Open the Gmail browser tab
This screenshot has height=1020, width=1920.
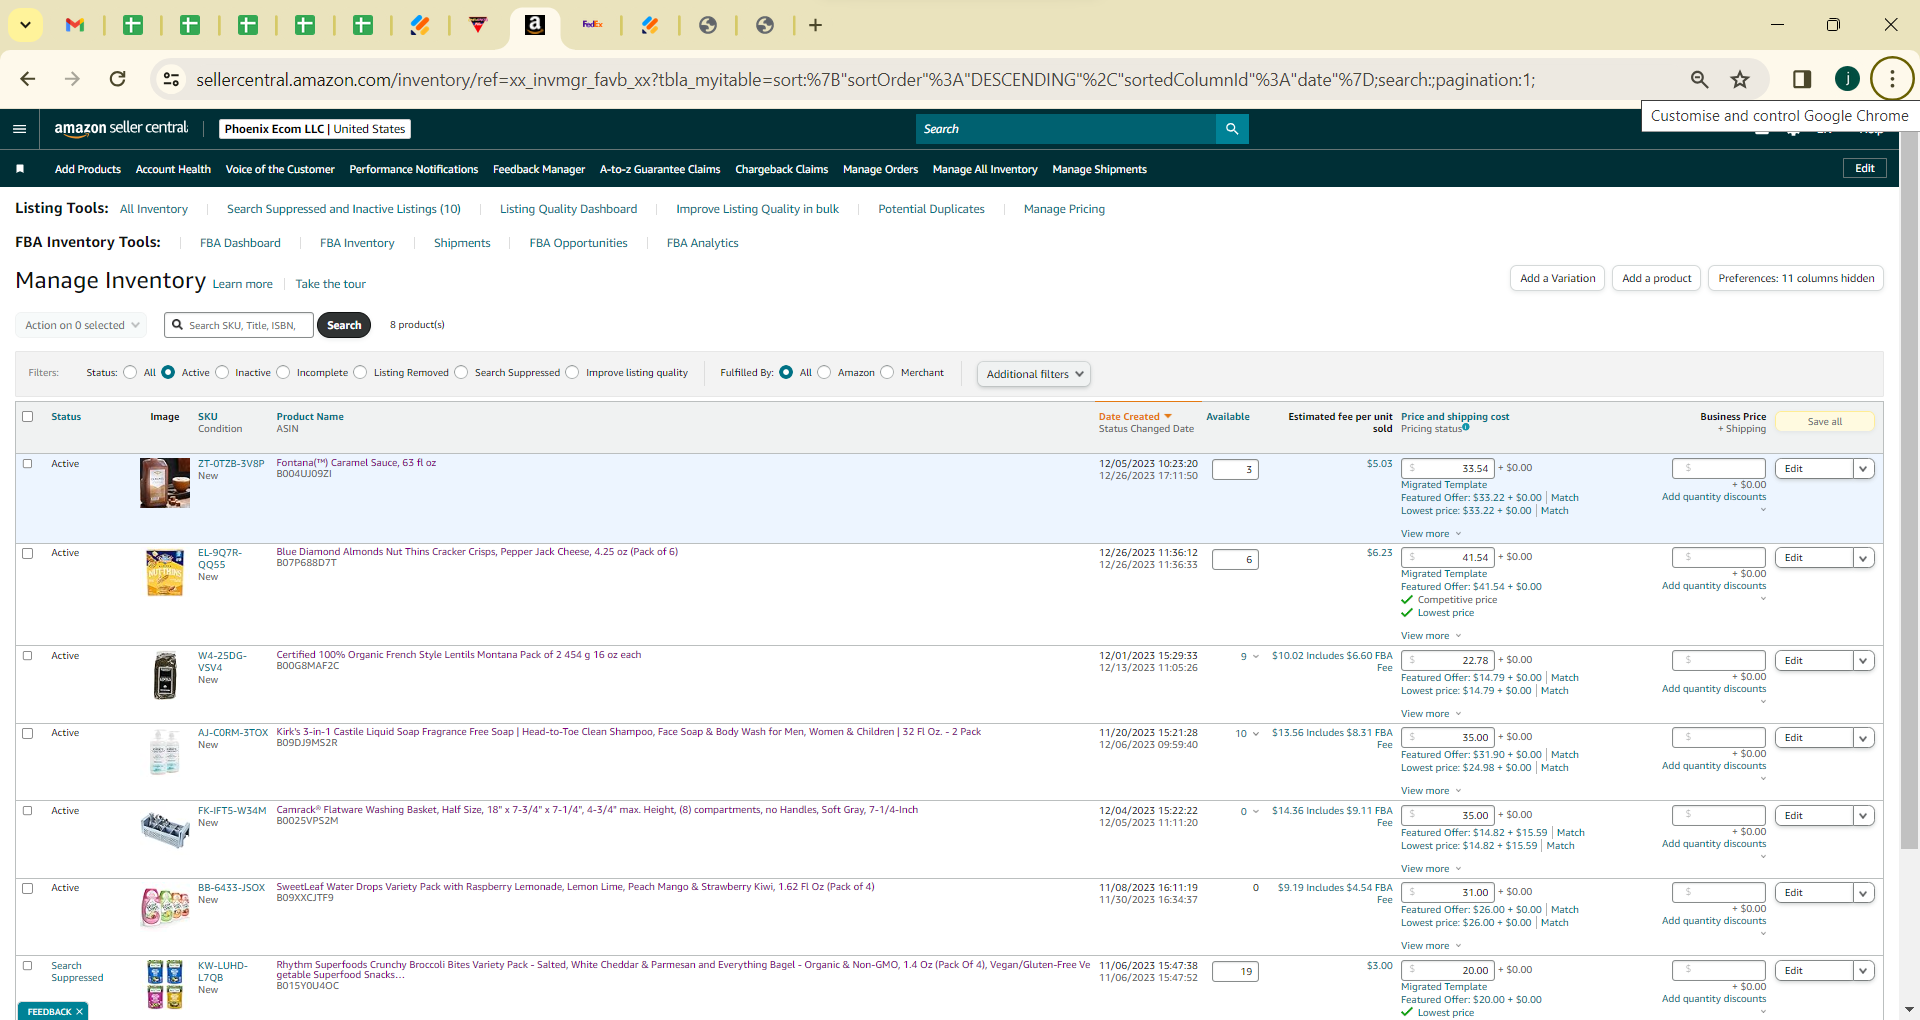pyautogui.click(x=75, y=25)
